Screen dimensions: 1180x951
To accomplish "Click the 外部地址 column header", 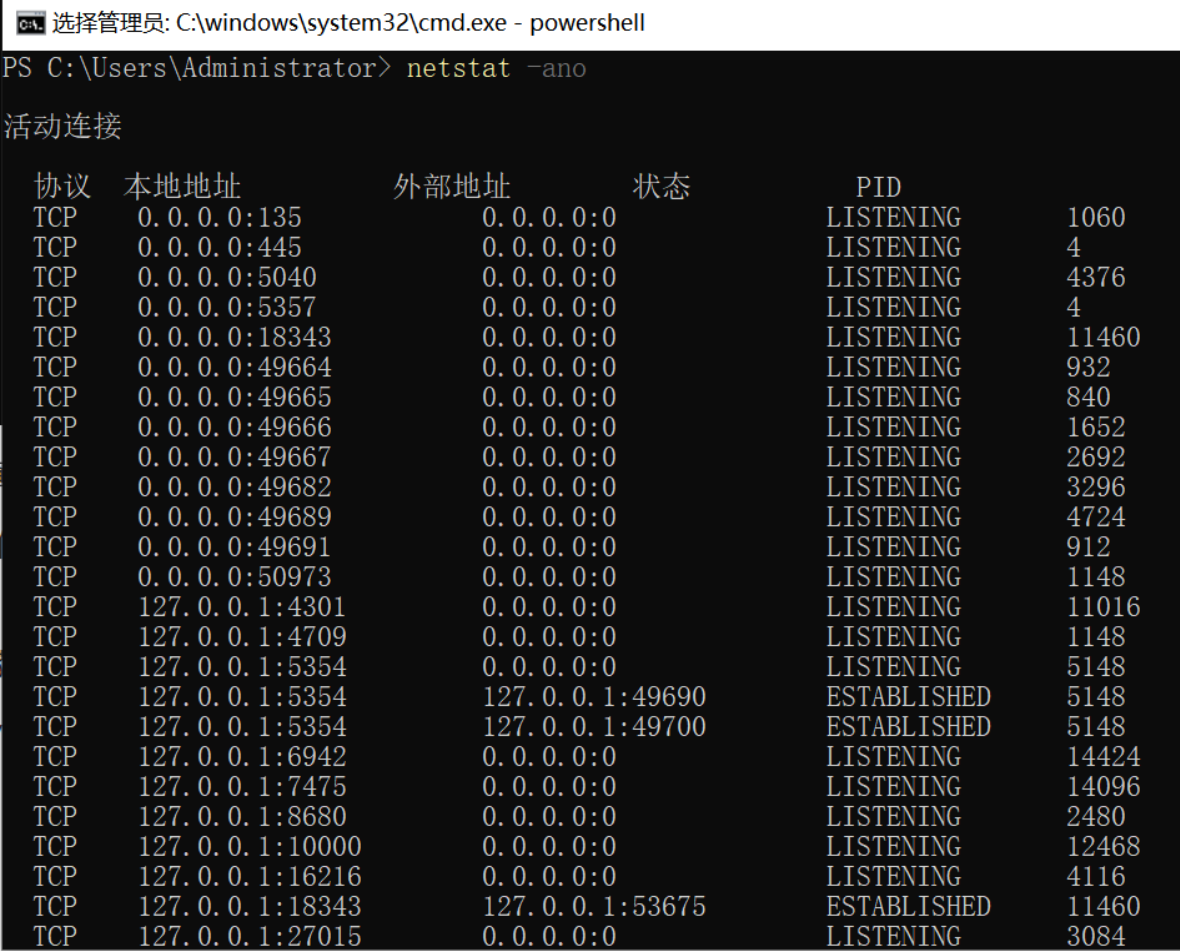I will (x=452, y=187).
